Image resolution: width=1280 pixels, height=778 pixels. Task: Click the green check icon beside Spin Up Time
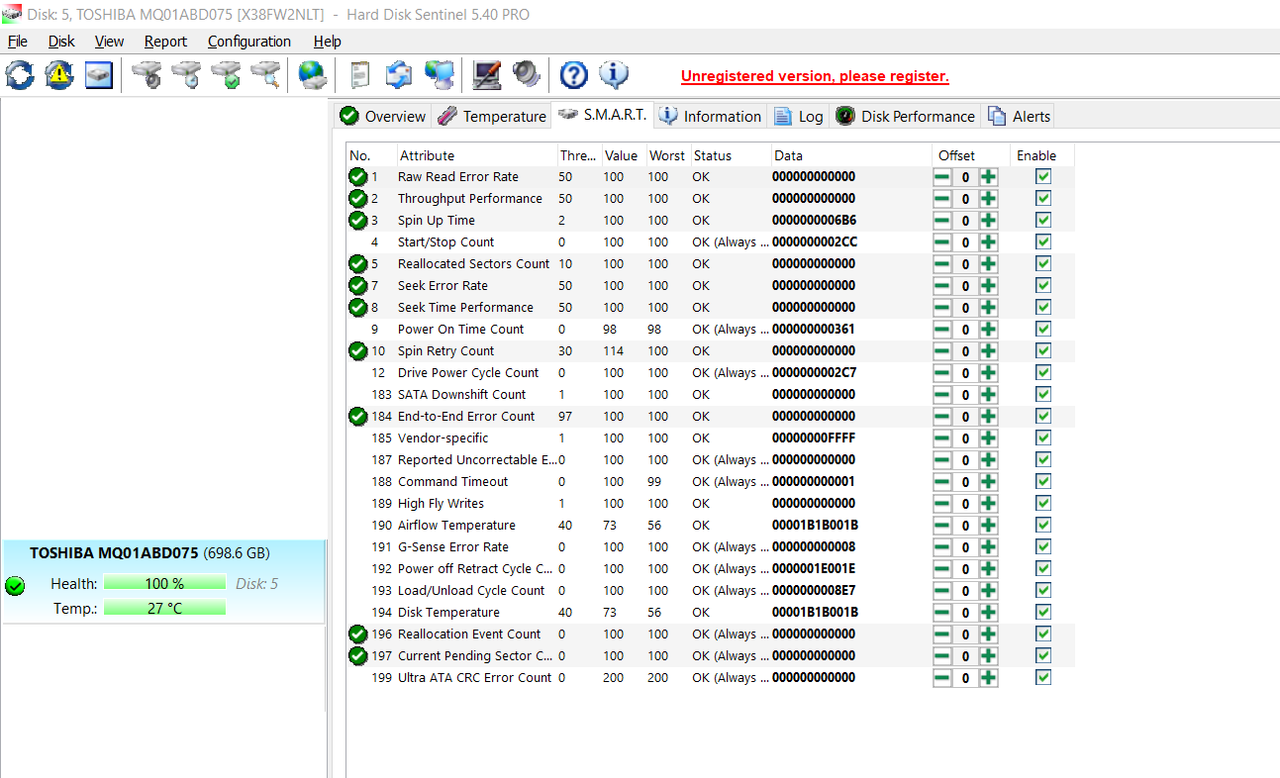pos(358,221)
